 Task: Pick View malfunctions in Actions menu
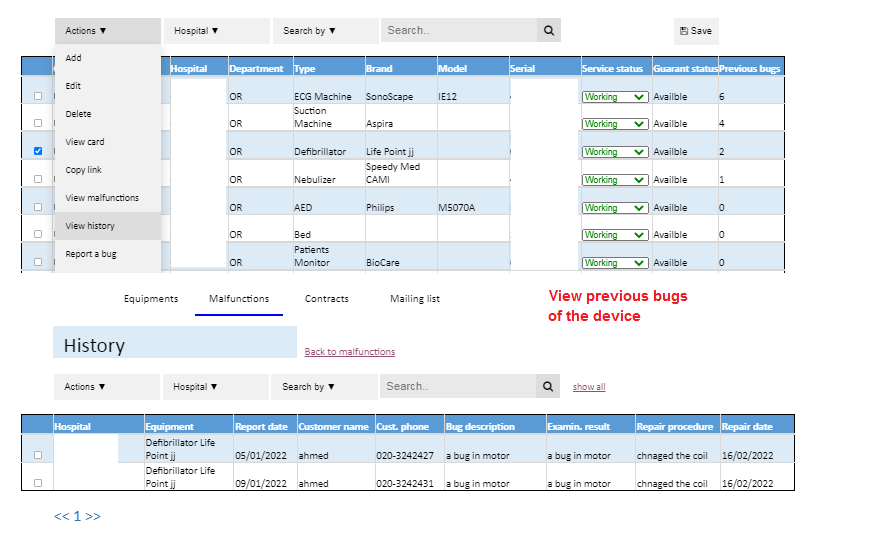102,198
